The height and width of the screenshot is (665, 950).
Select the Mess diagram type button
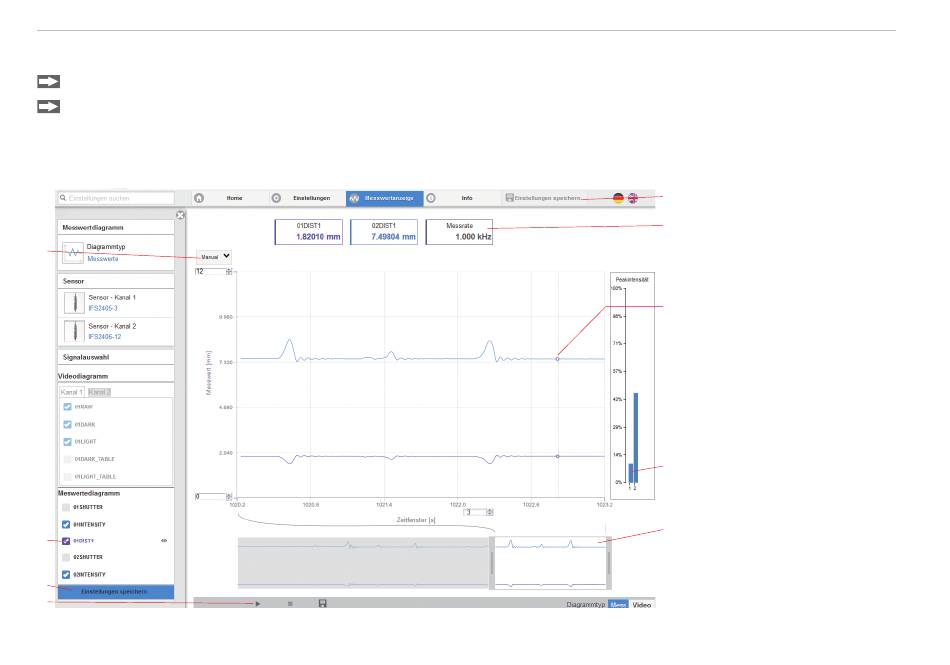click(618, 604)
